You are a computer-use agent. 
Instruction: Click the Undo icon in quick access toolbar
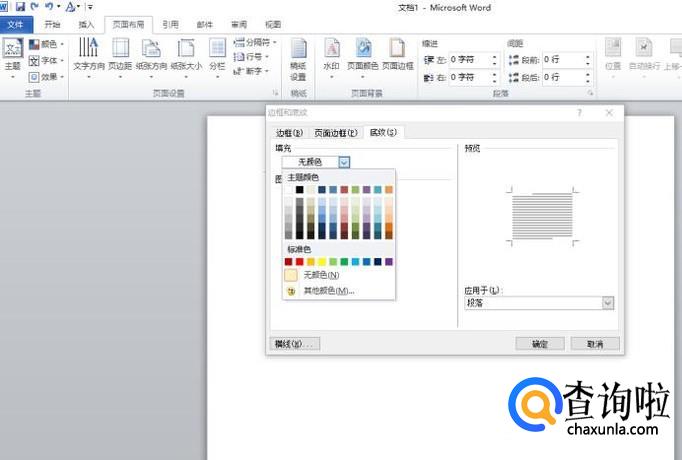[x=49, y=7]
